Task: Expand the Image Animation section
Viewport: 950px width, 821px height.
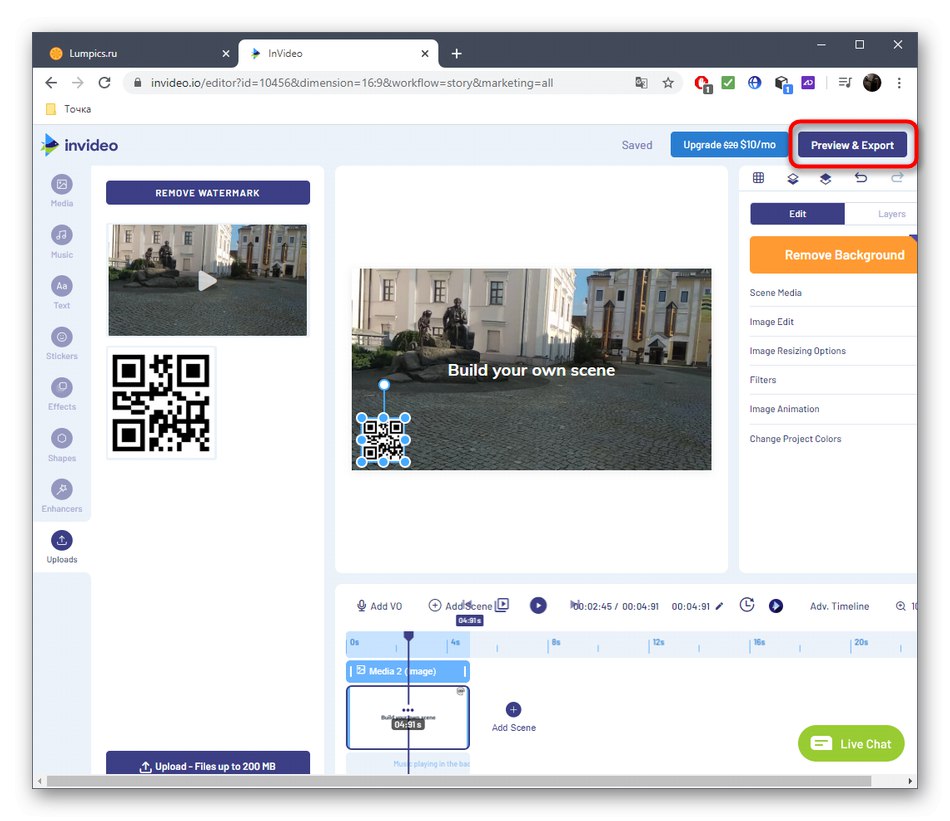Action: [x=832, y=409]
